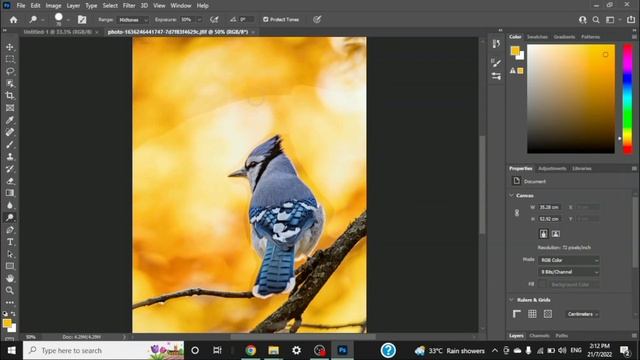Click the Home icon in options bar

pos(13,20)
